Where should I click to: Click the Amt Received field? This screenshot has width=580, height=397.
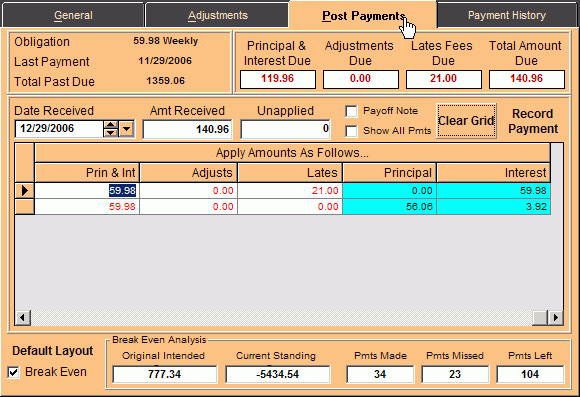click(188, 129)
